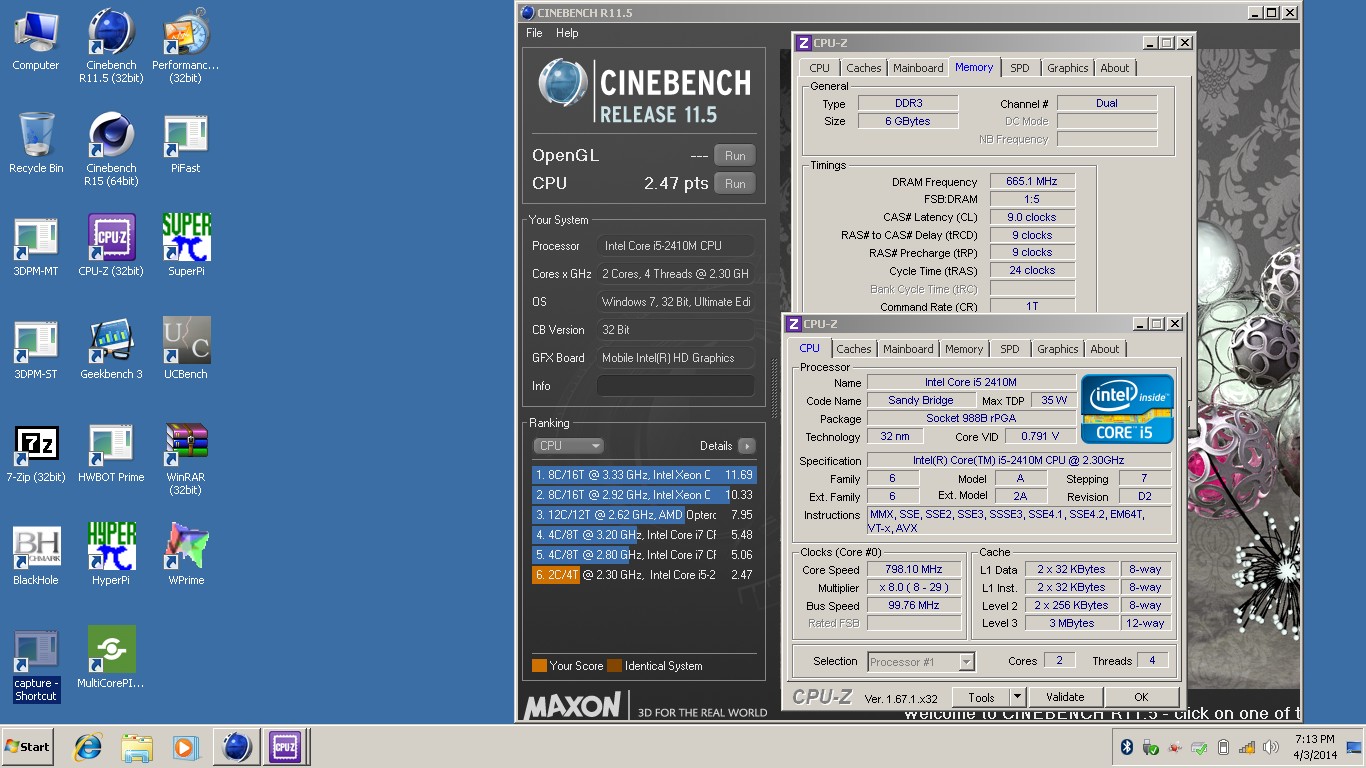Screen dimensions: 1366x768
Task: Launch the PiFast desktop shortcut
Action: 186,143
